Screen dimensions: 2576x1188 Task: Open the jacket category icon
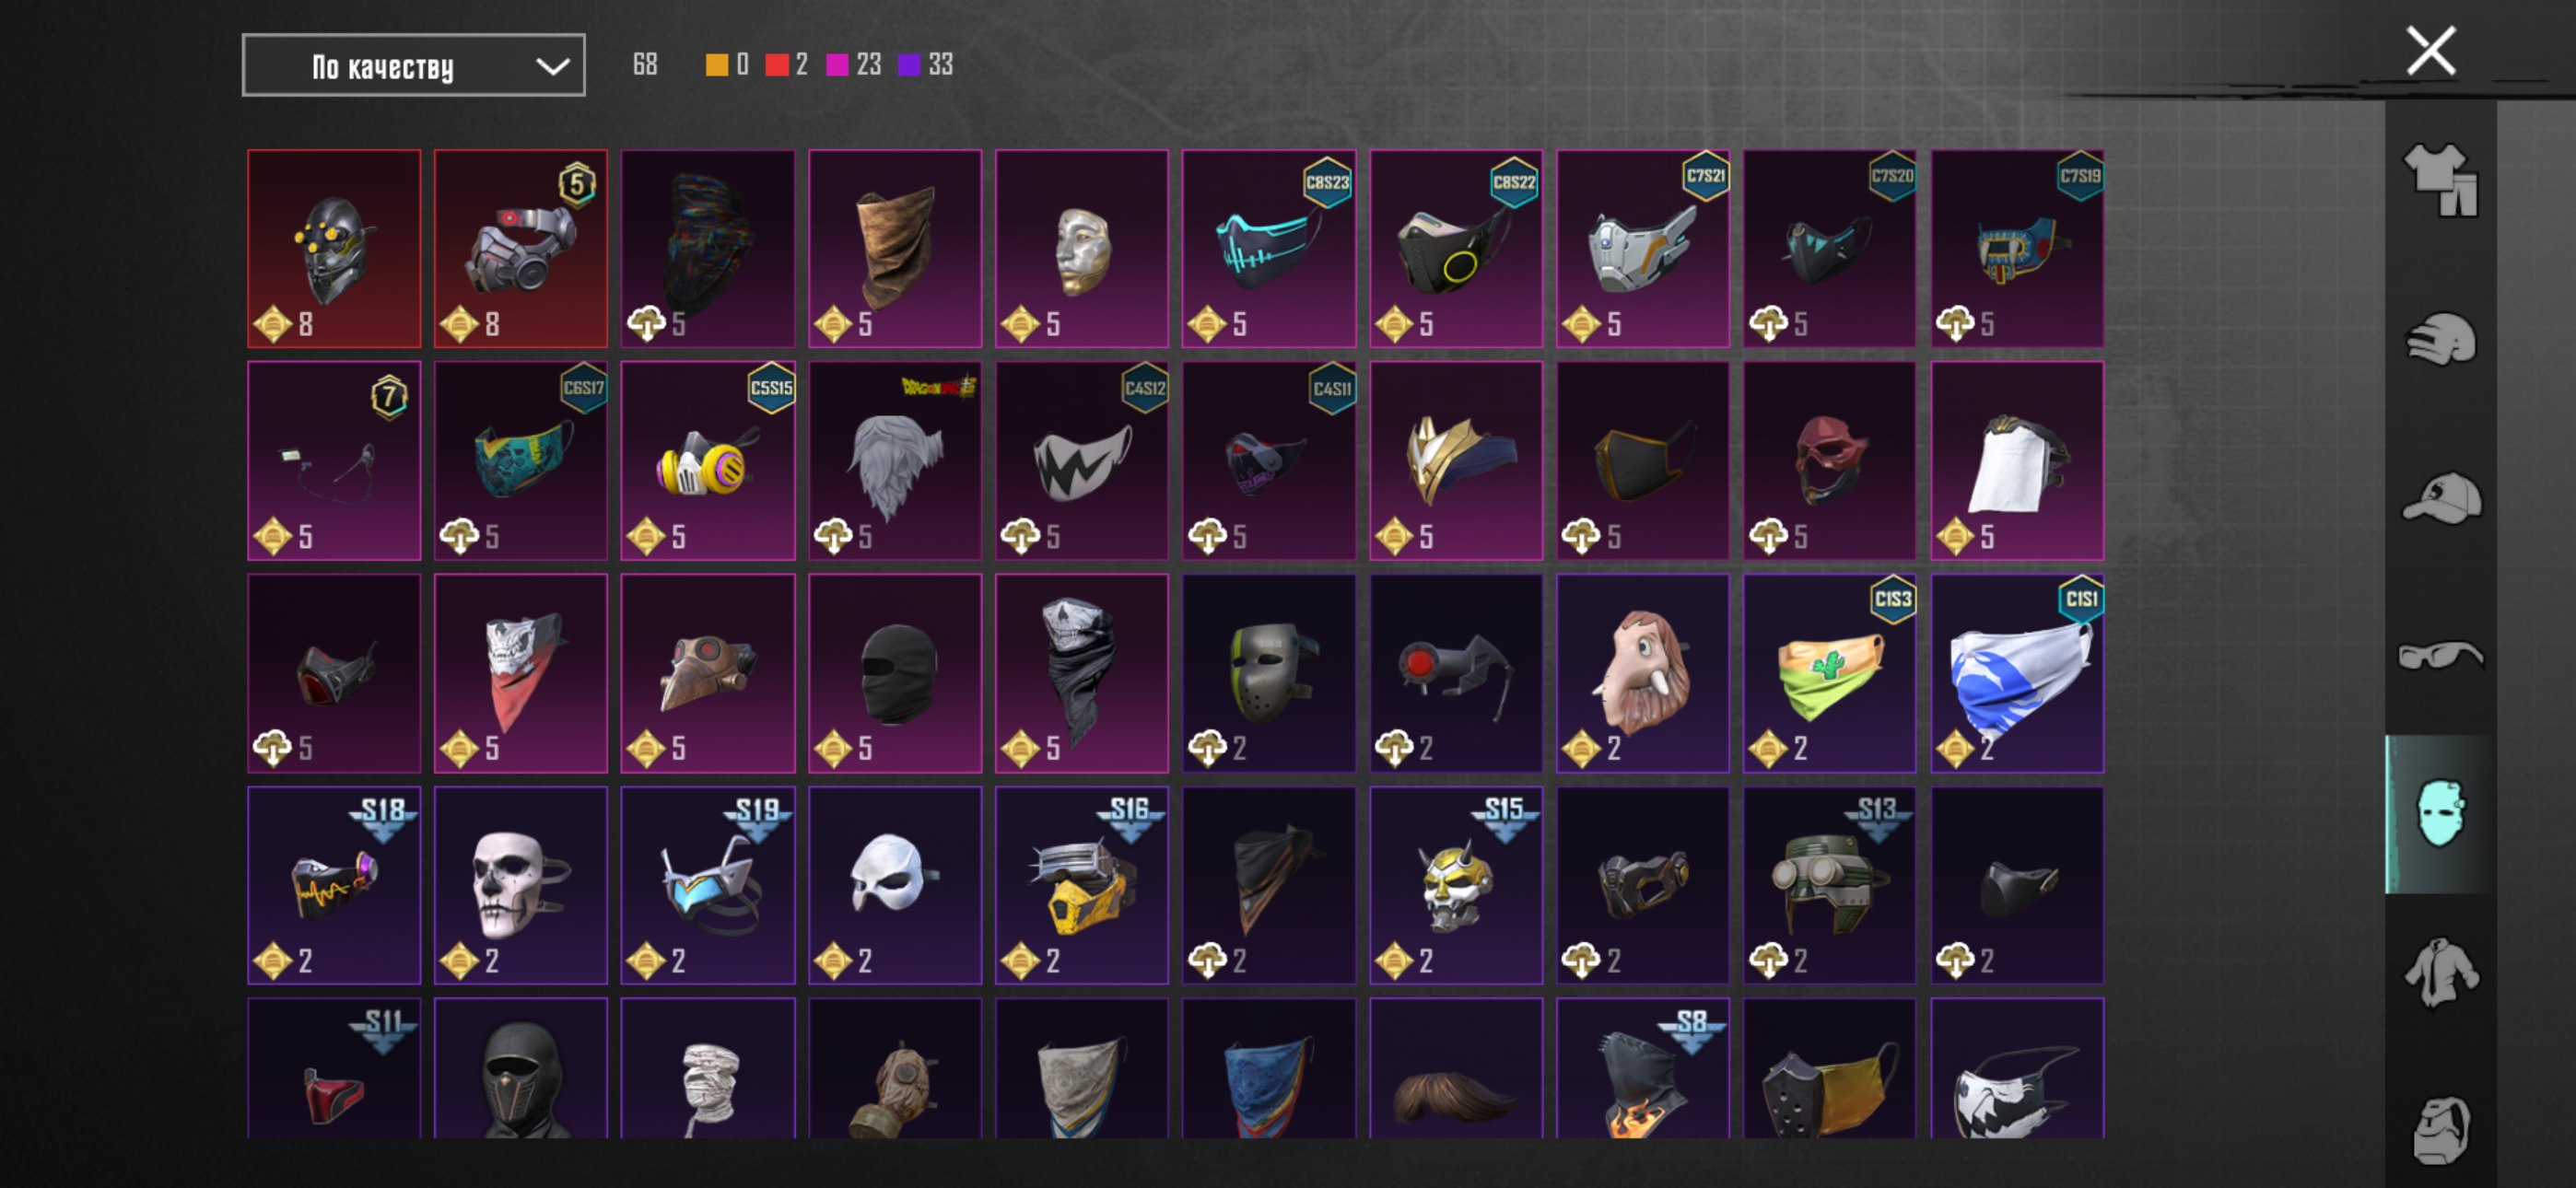tap(2441, 971)
